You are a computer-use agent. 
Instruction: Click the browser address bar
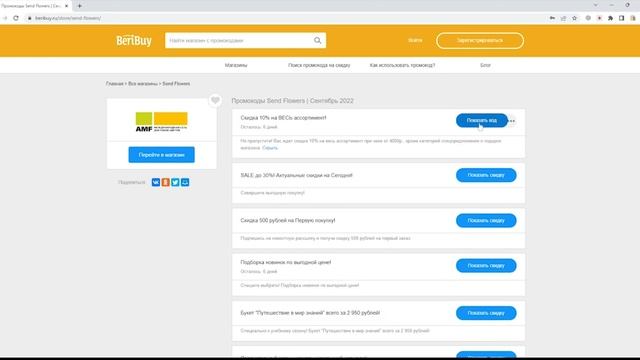coord(286,18)
